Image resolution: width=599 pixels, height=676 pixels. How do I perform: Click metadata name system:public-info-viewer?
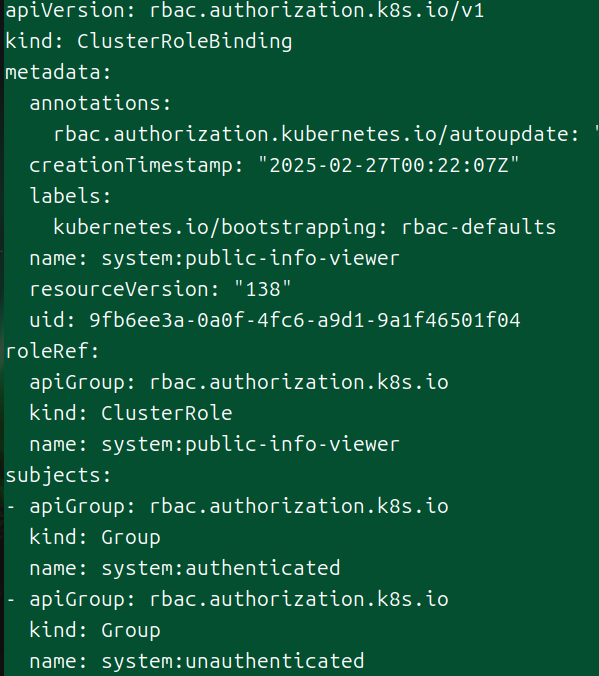tap(250, 258)
